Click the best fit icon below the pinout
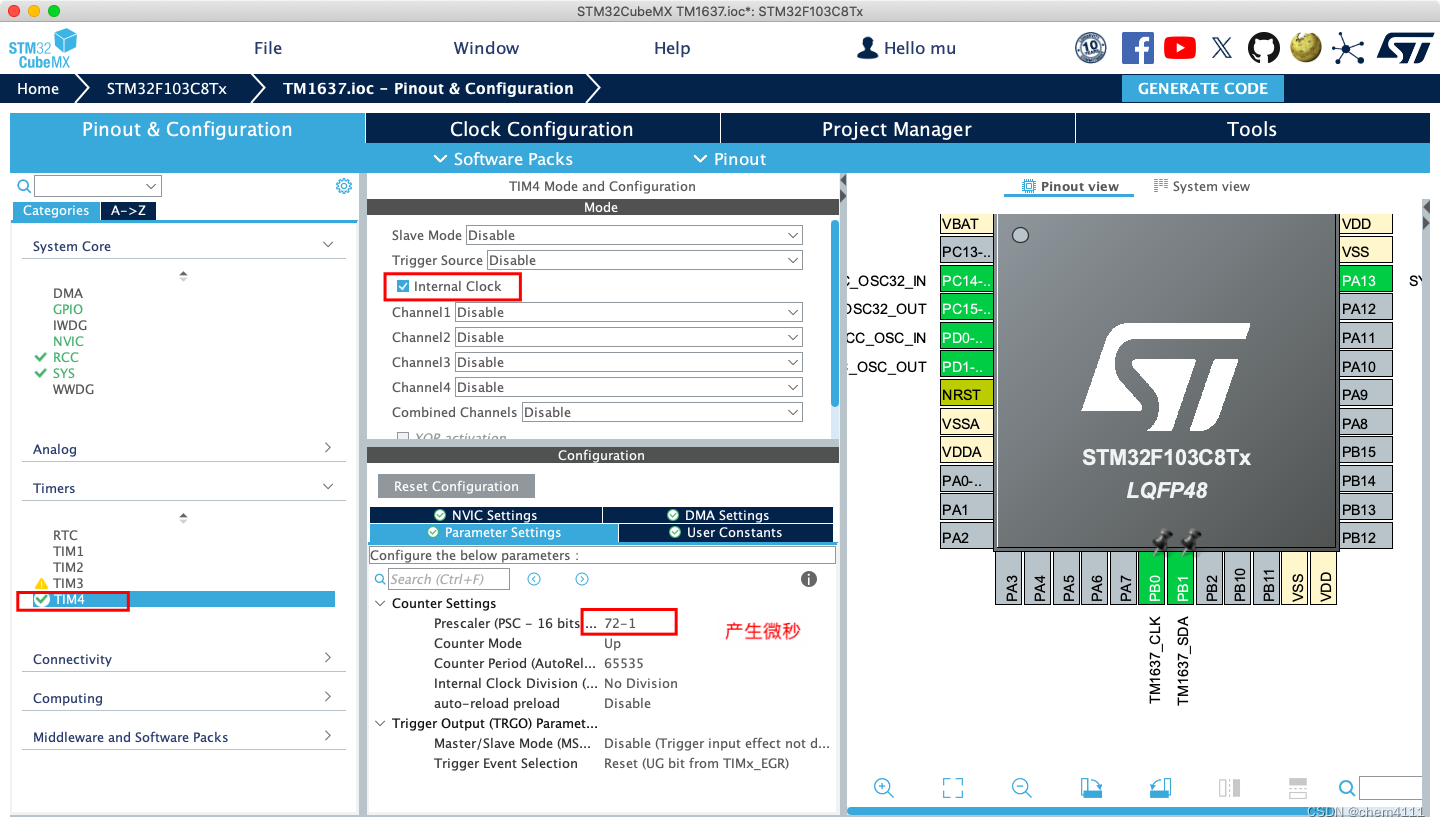 [x=952, y=788]
